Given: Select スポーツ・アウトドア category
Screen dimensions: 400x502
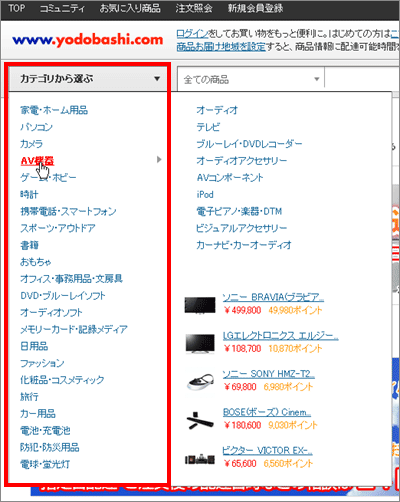Looking at the screenshot, I should click(58, 228).
